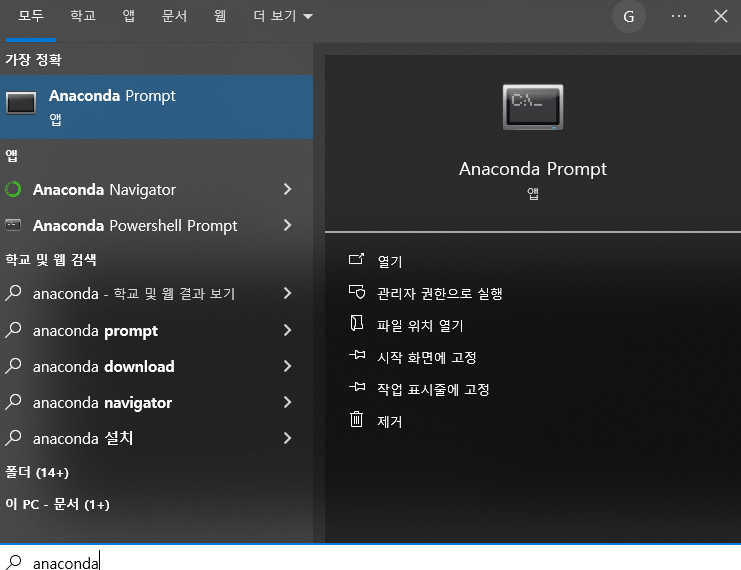Viewport: 741px width, 570px height.
Task: Switch to the 앱 tab
Action: click(x=129, y=16)
